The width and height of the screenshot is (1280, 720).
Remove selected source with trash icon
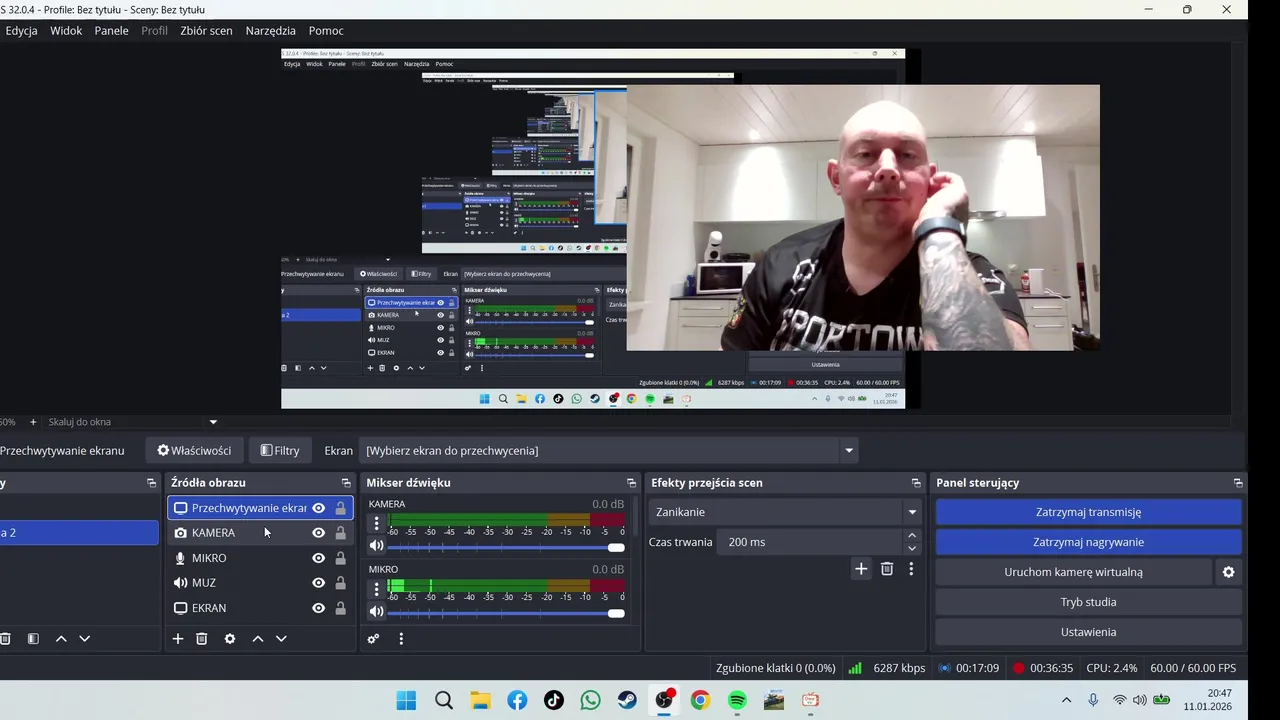point(202,639)
